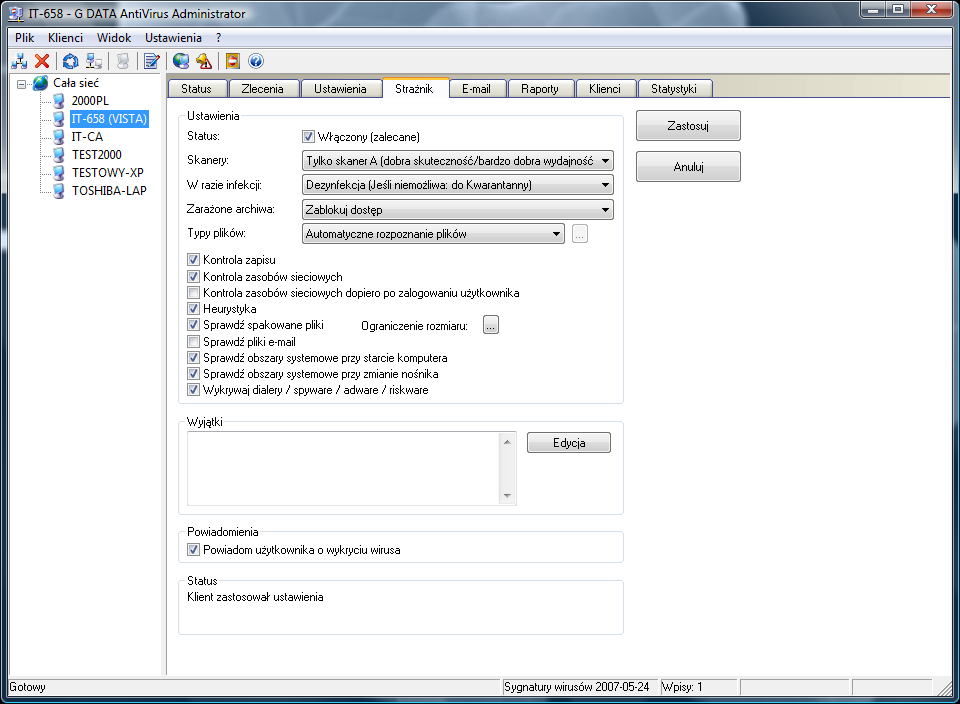Click the Anuluj button
Viewport: 960px width, 704px height.
pyautogui.click(x=688, y=167)
